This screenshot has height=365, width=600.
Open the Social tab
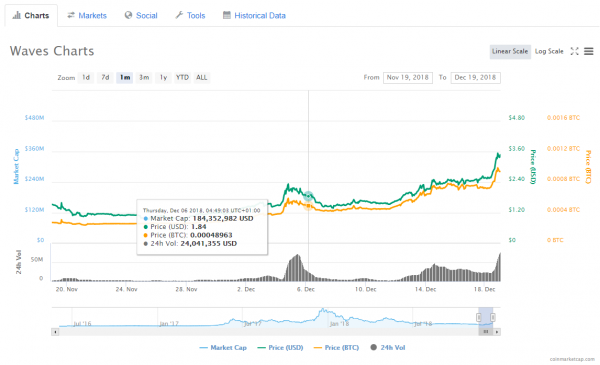pyautogui.click(x=141, y=16)
